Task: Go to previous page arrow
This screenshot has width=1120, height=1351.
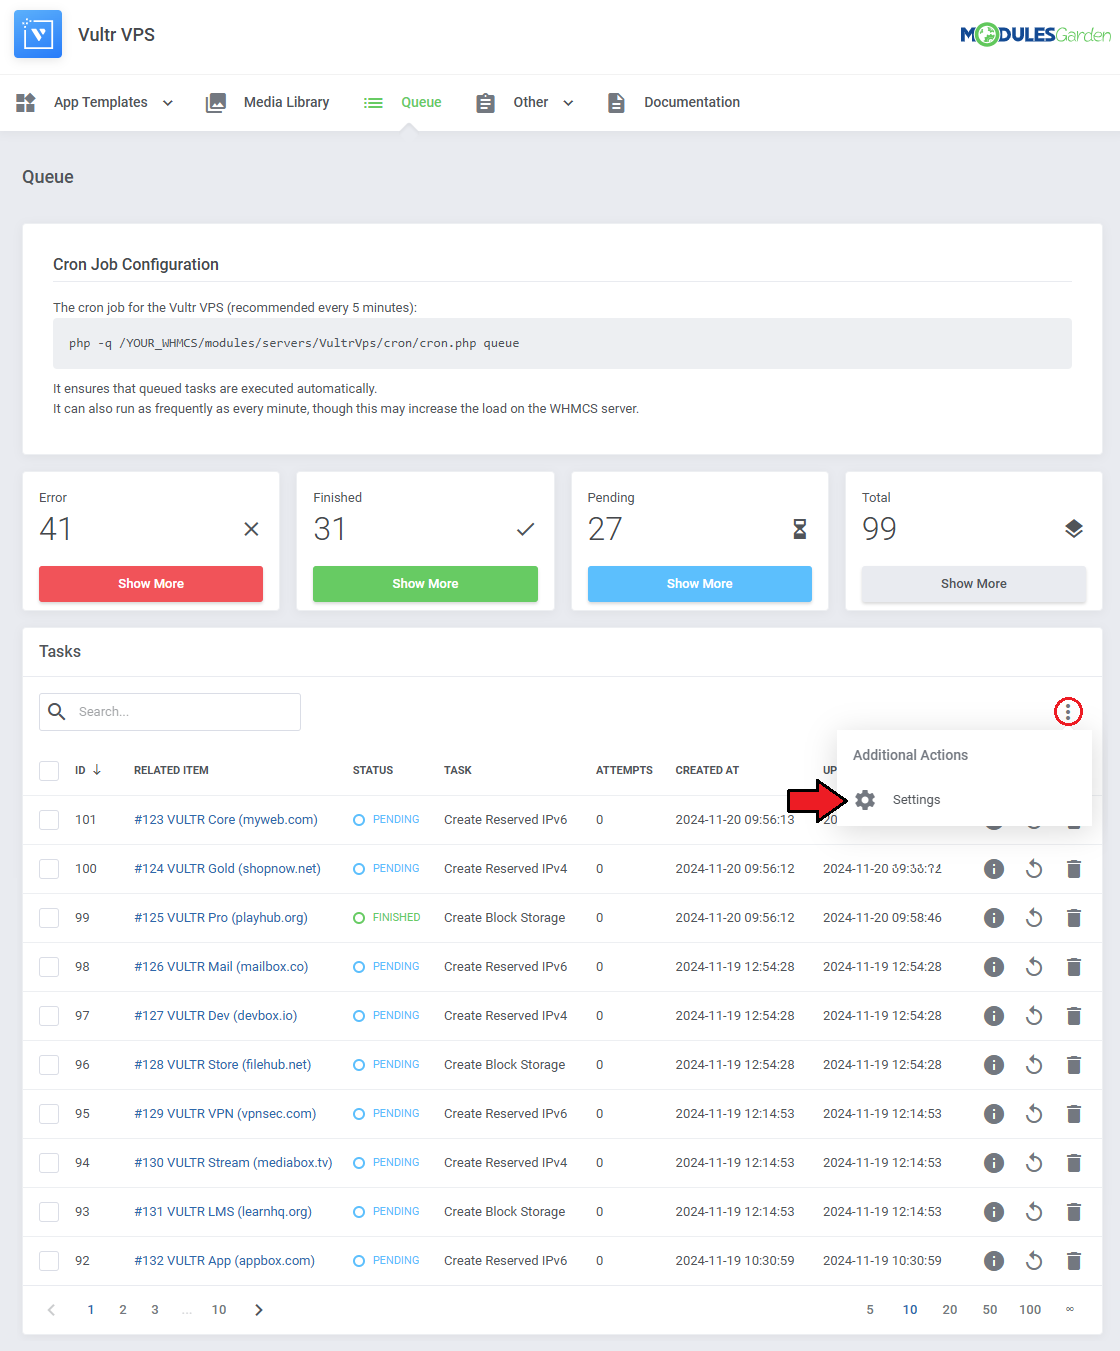Action: click(x=52, y=1310)
